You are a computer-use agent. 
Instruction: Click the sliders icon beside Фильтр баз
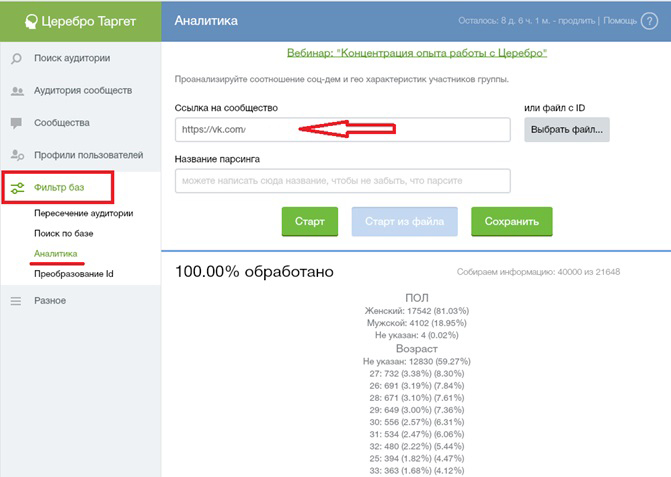[18, 188]
